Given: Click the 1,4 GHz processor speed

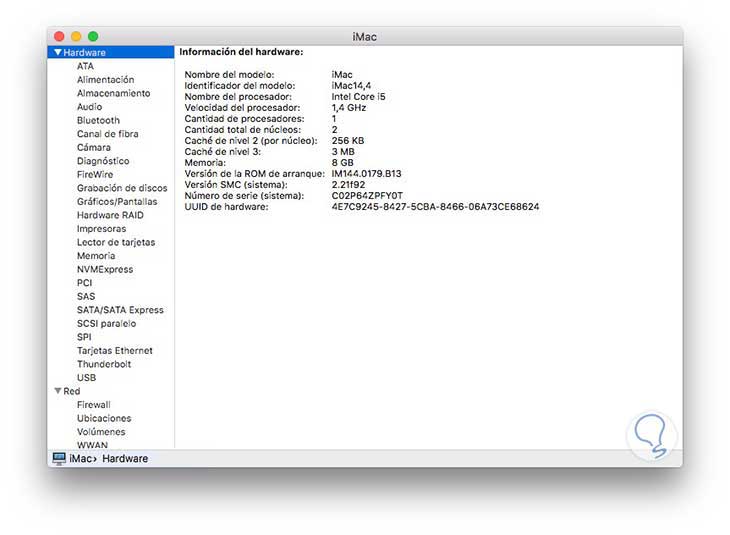Looking at the screenshot, I should (349, 108).
